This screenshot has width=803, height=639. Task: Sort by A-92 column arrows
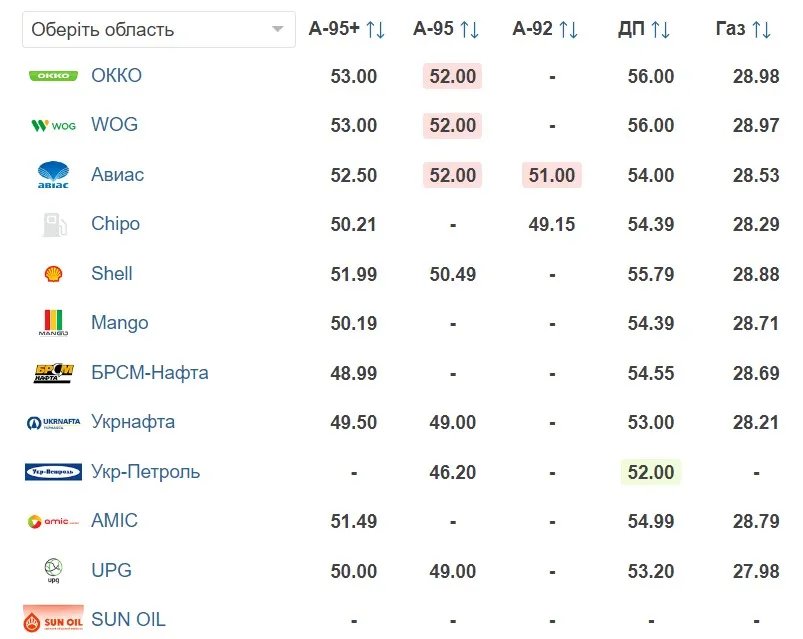coord(569,29)
